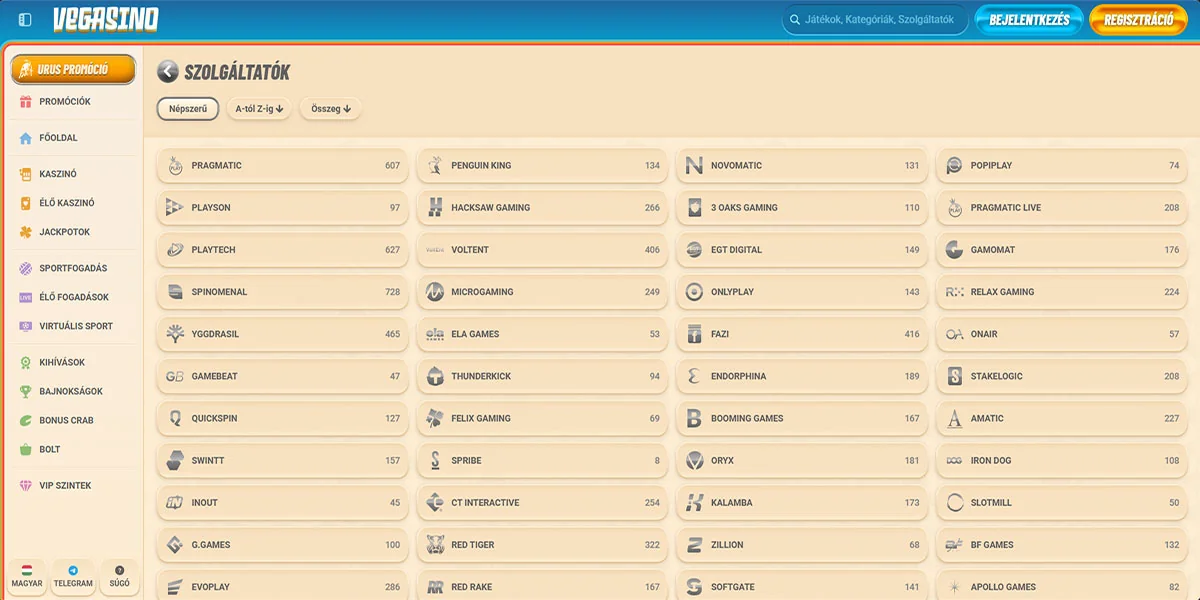
Task: Click the Bejelentkezés login button
Action: pyautogui.click(x=1029, y=20)
